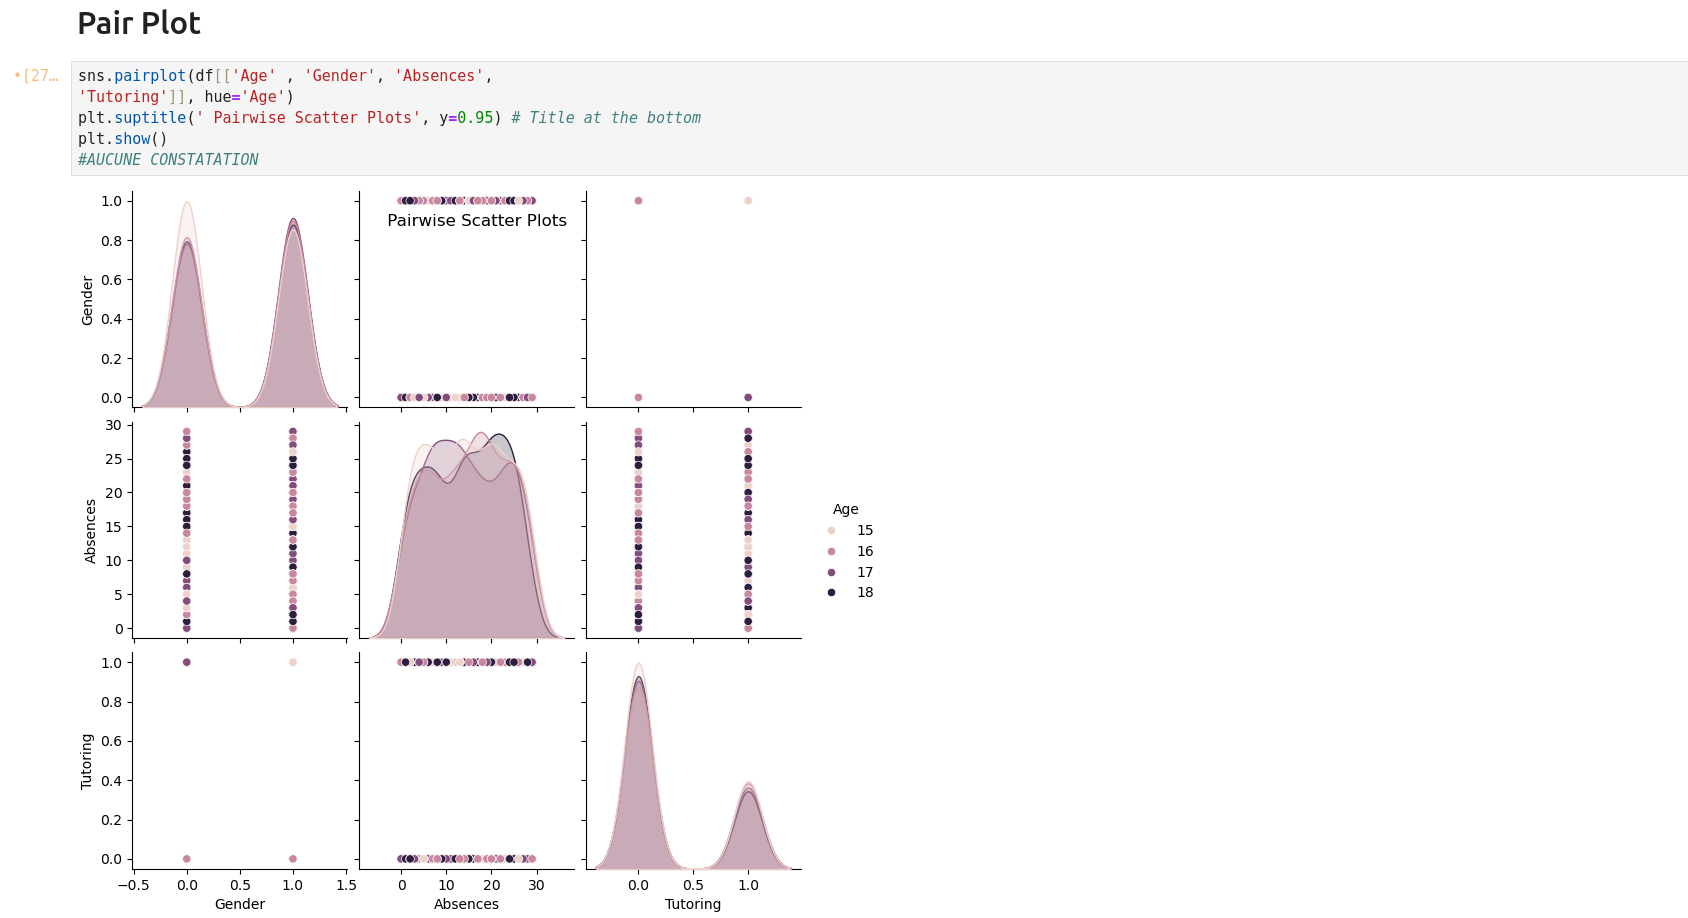Click the Gender density distribution plot
The image size is (1688, 918).
point(240,320)
